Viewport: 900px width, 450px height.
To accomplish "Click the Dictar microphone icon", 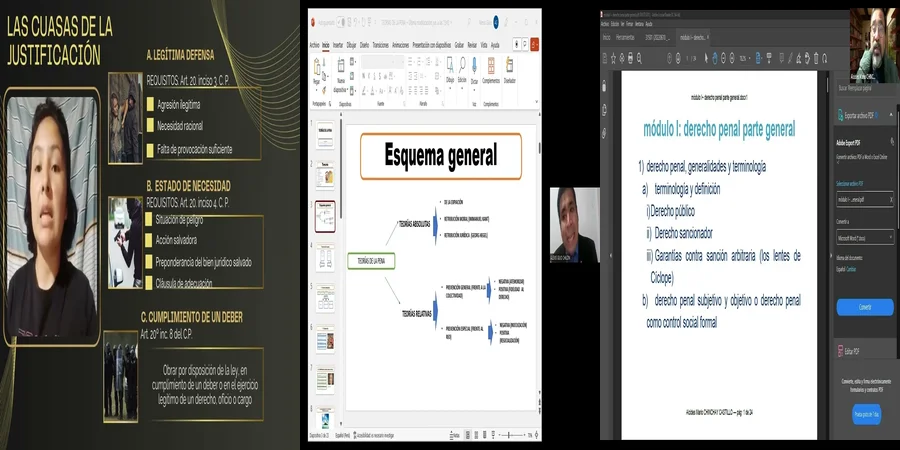I will click(x=474, y=65).
